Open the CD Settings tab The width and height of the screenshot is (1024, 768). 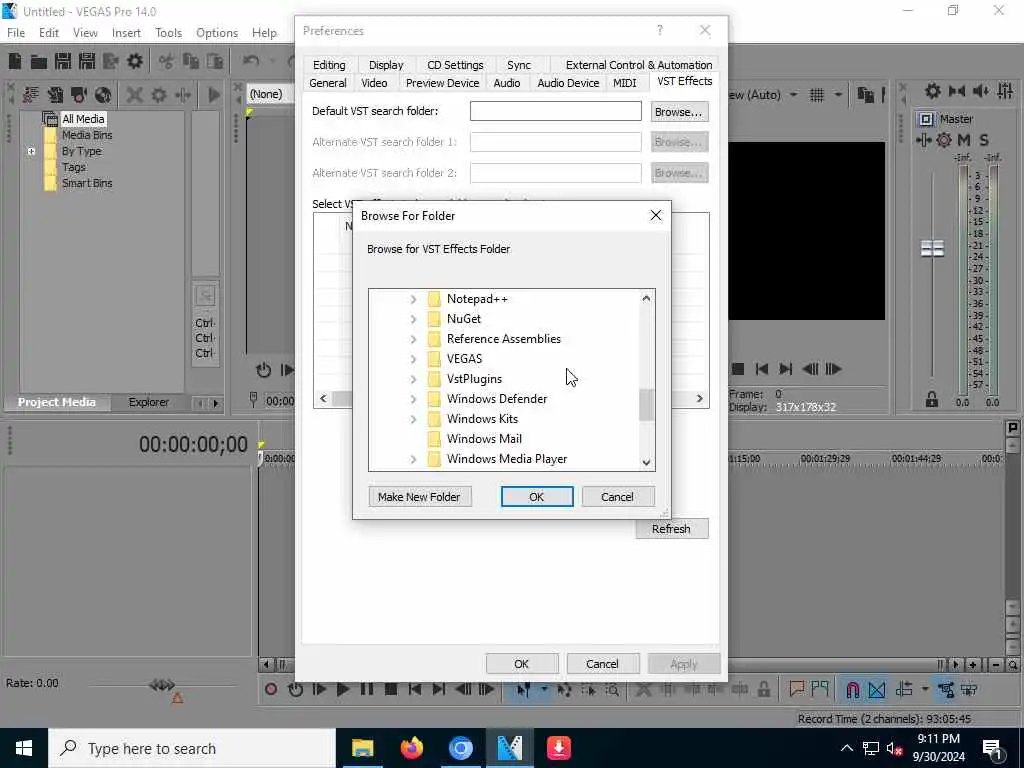(455, 65)
